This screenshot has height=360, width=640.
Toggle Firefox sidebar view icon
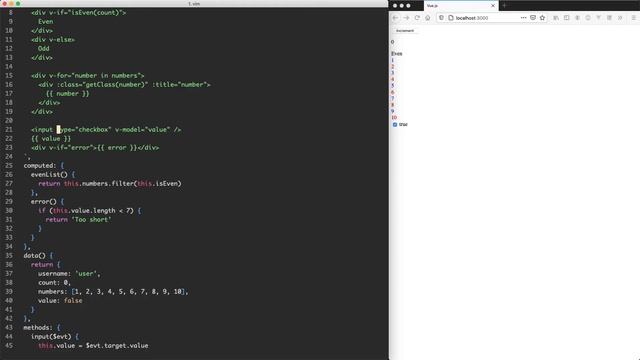567,18
